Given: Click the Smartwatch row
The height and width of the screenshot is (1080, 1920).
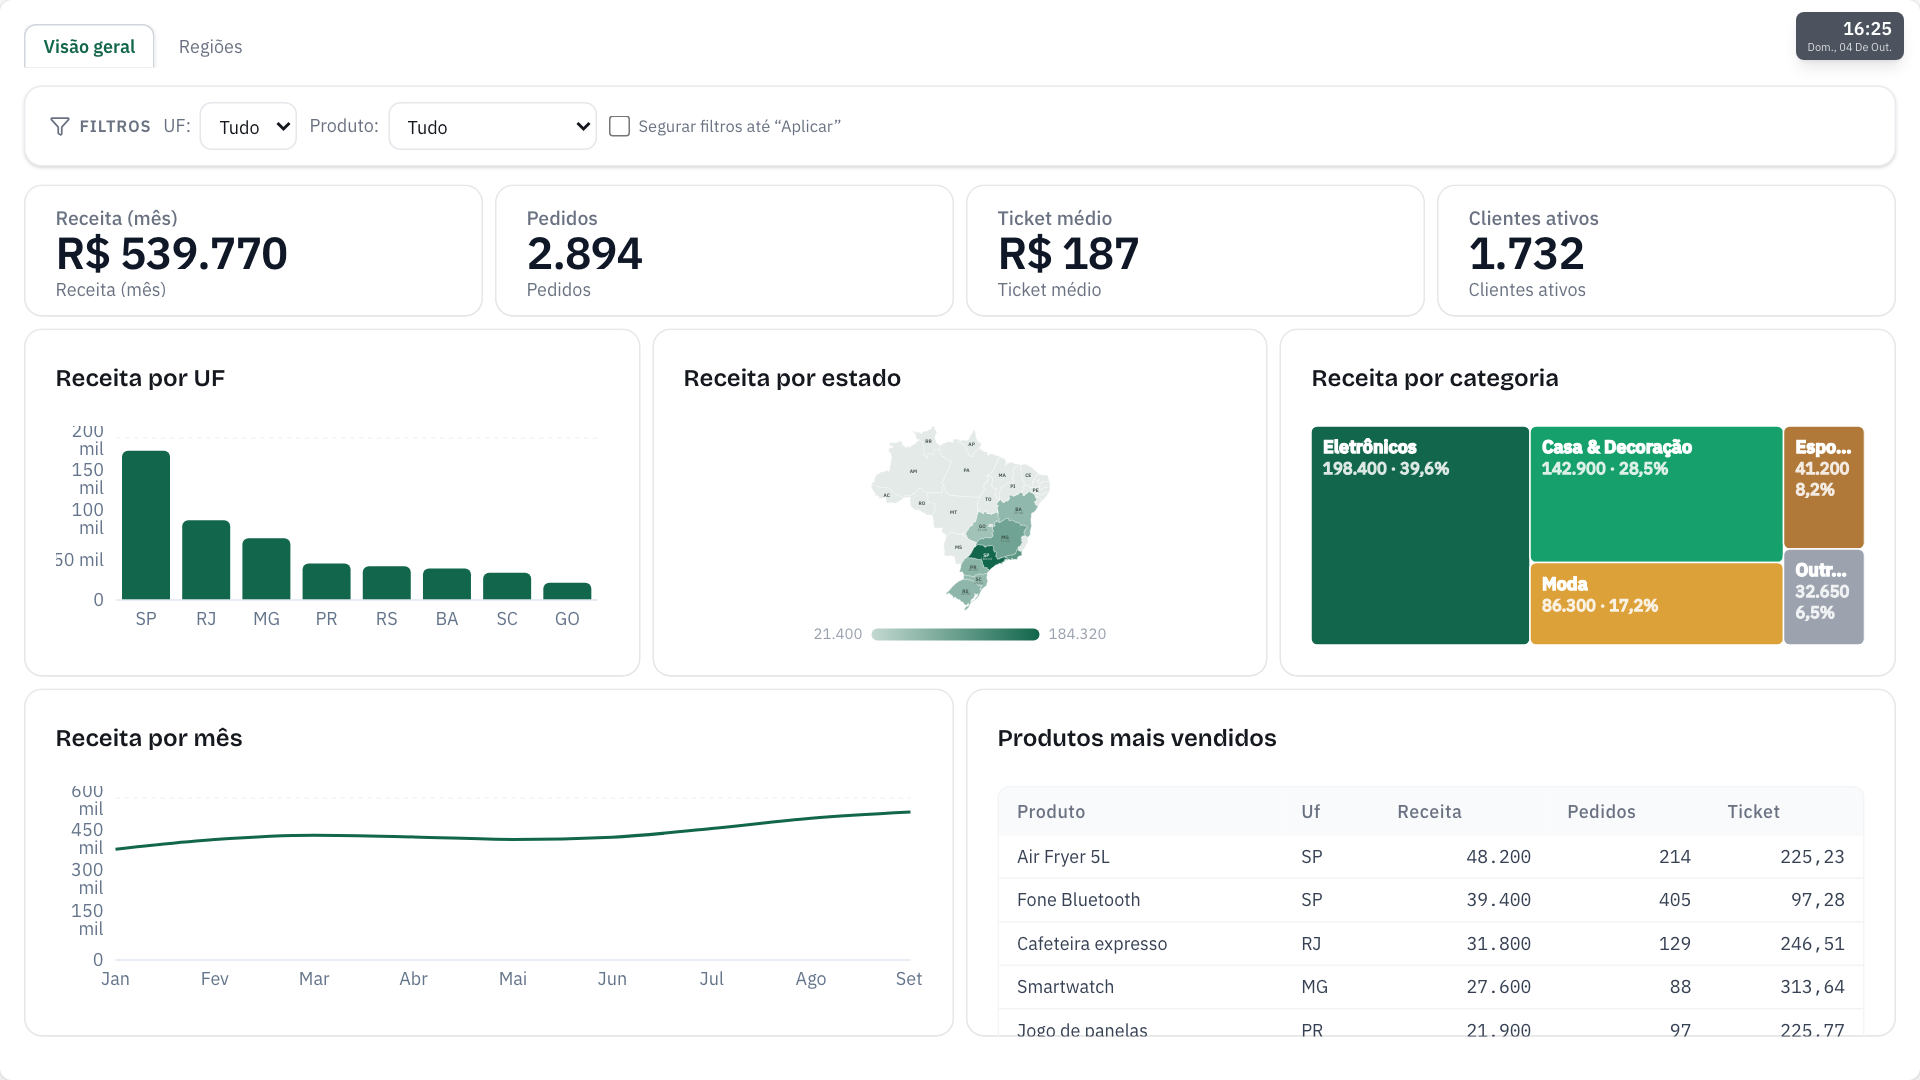Looking at the screenshot, I should (1430, 987).
